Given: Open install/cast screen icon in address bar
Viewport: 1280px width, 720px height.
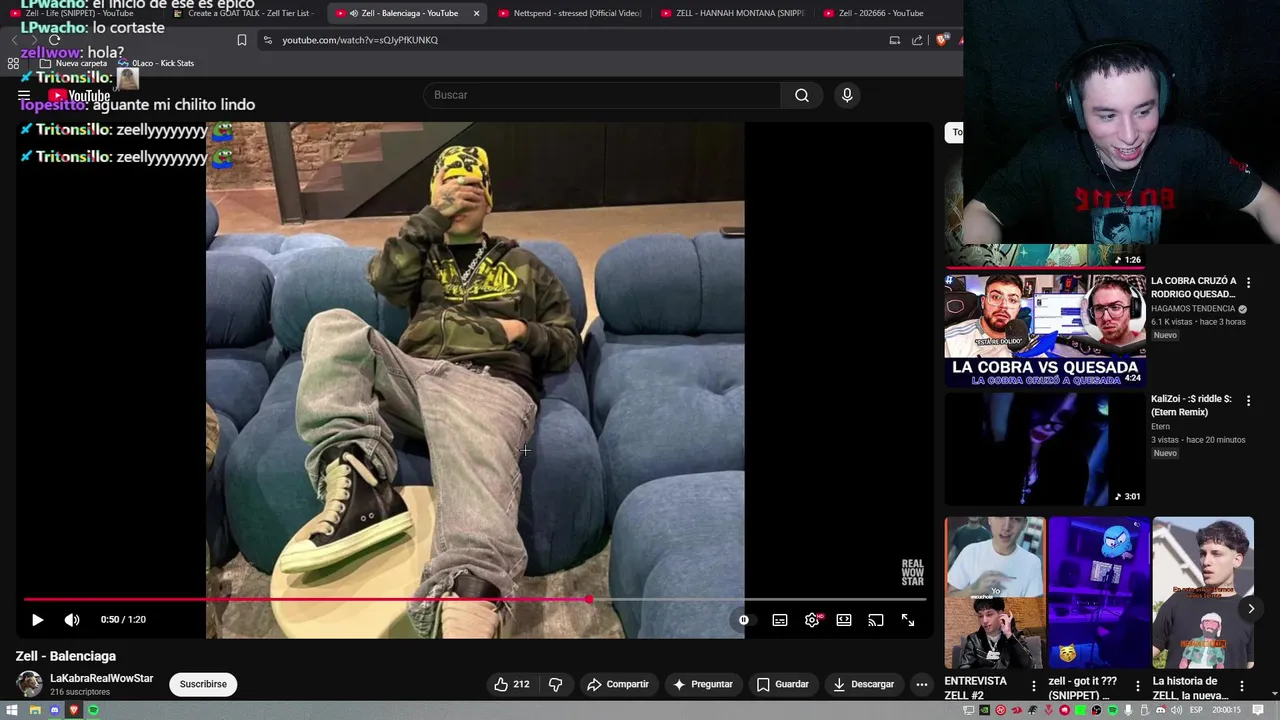Looking at the screenshot, I should (895, 40).
